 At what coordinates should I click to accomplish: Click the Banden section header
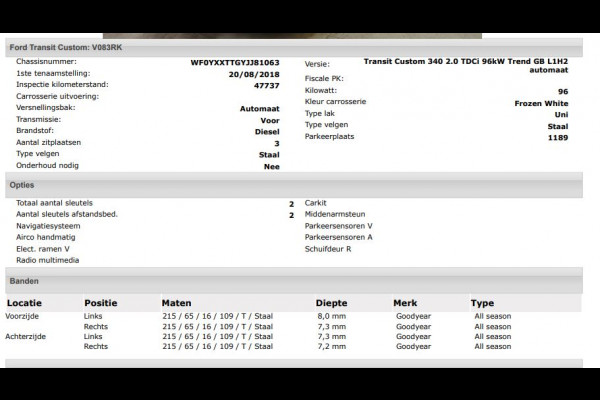click(24, 281)
